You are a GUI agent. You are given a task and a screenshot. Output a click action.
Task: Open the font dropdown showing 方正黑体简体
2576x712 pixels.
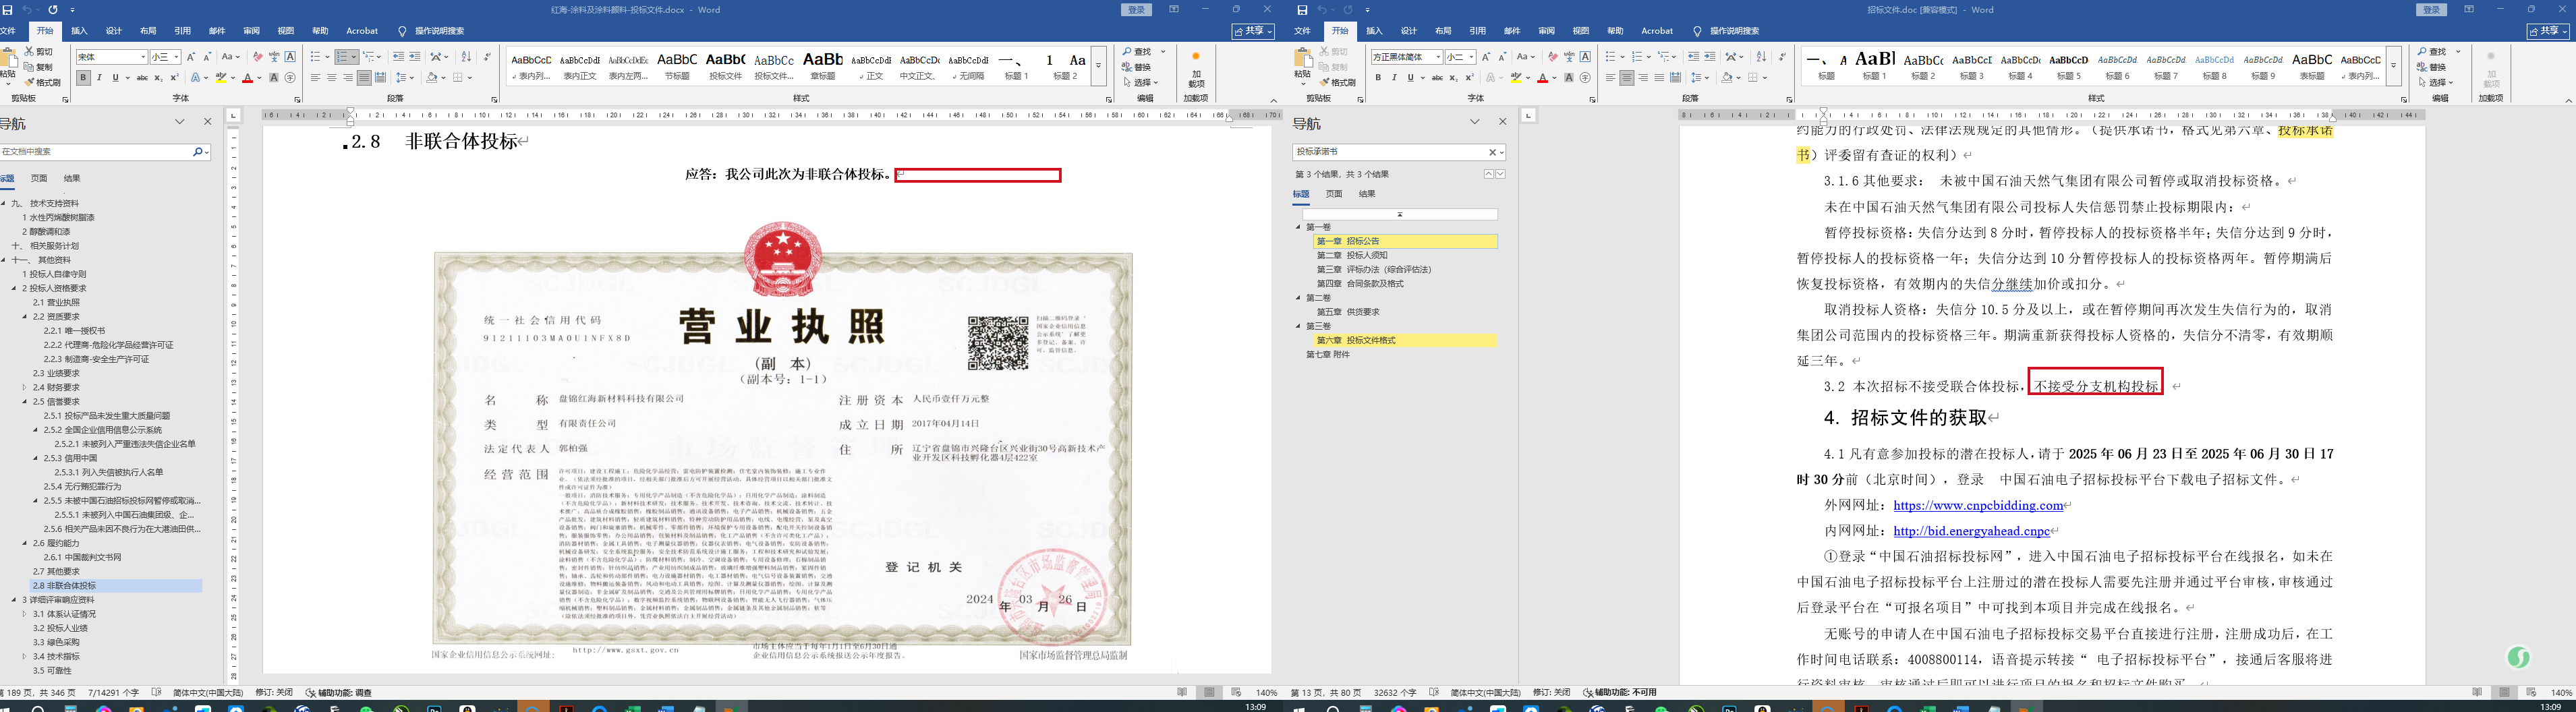pos(1438,57)
